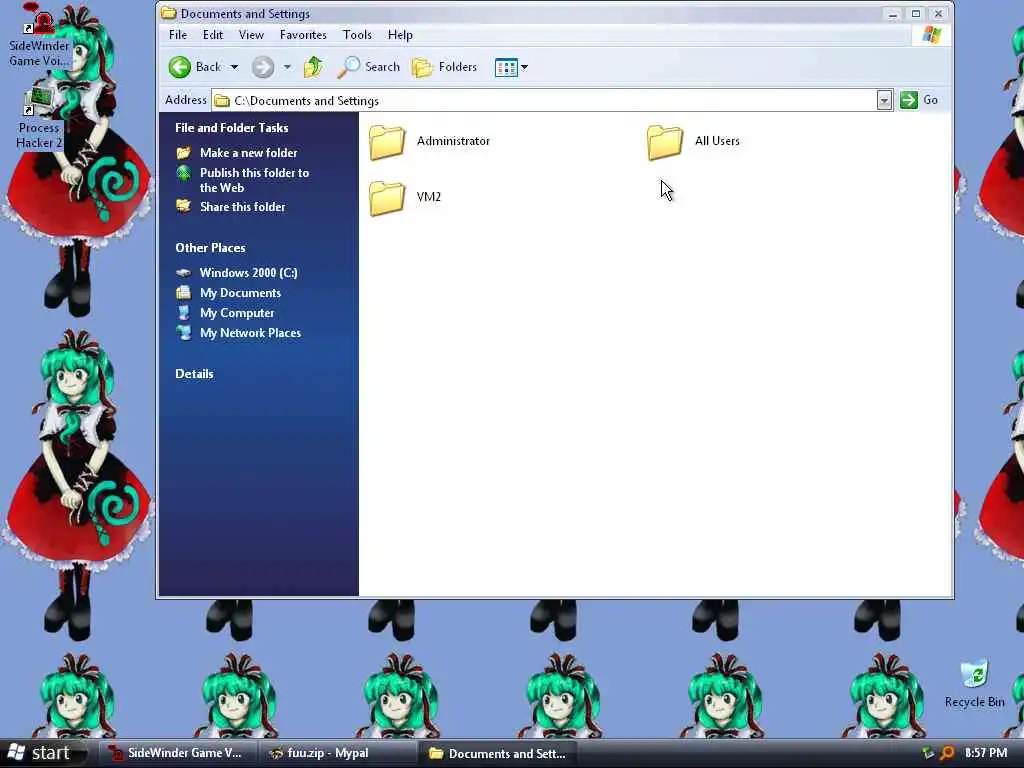Click the Administrator folder name
This screenshot has width=1024, height=768.
coord(453,141)
